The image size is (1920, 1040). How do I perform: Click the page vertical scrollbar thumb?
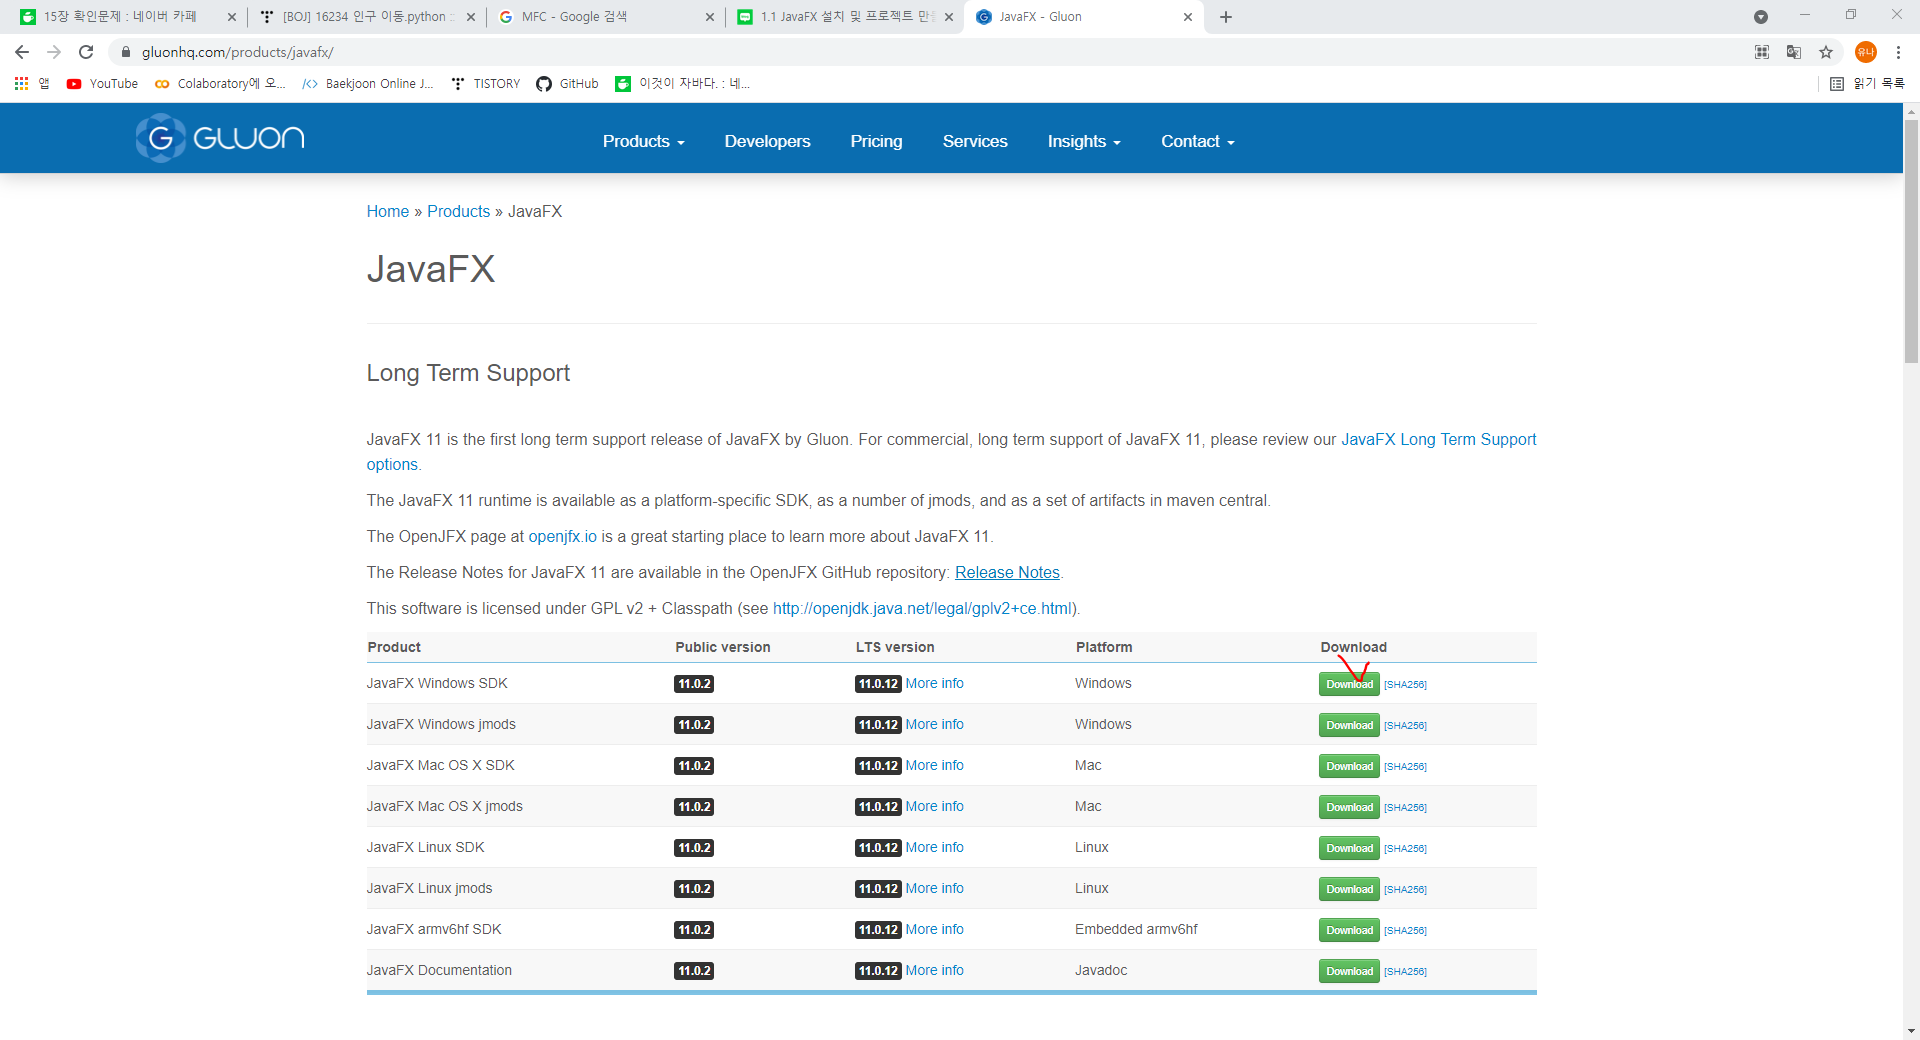click(1911, 240)
